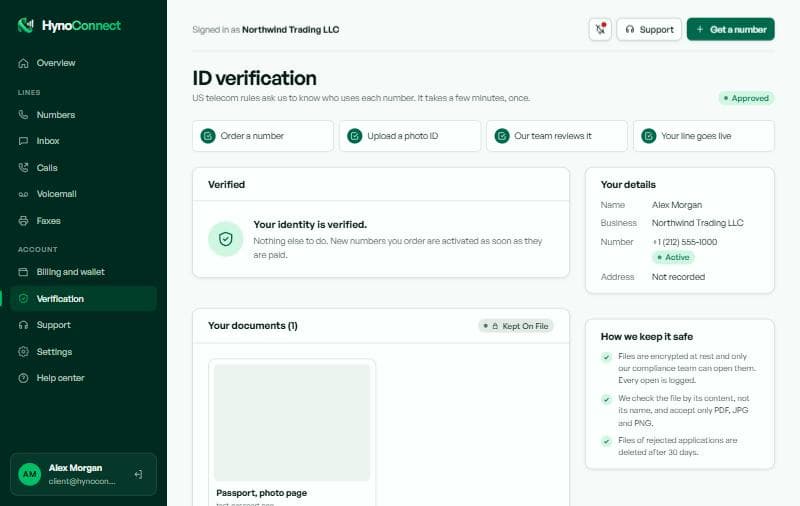Click the Our team reviews it check icon
This screenshot has height=506, width=800.
click(502, 136)
